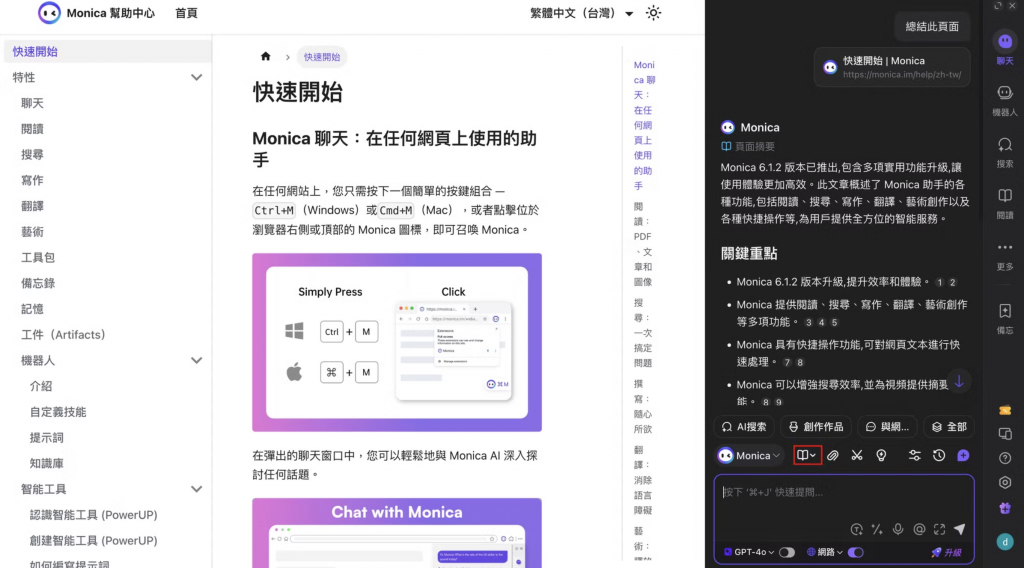Collapse the 機器人 sidebar section
The image size is (1024, 568).
pos(196,360)
